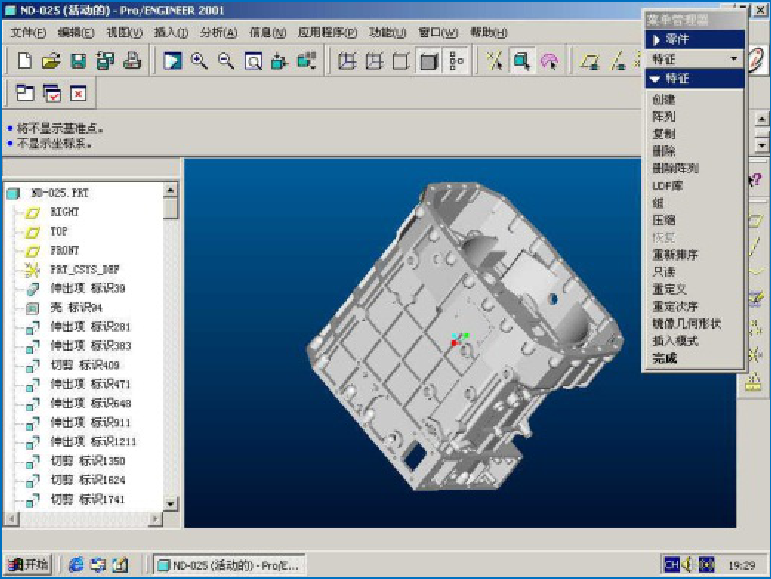This screenshot has width=771, height=579.
Task: Click the 开始 Start button on taskbar
Action: point(29,564)
